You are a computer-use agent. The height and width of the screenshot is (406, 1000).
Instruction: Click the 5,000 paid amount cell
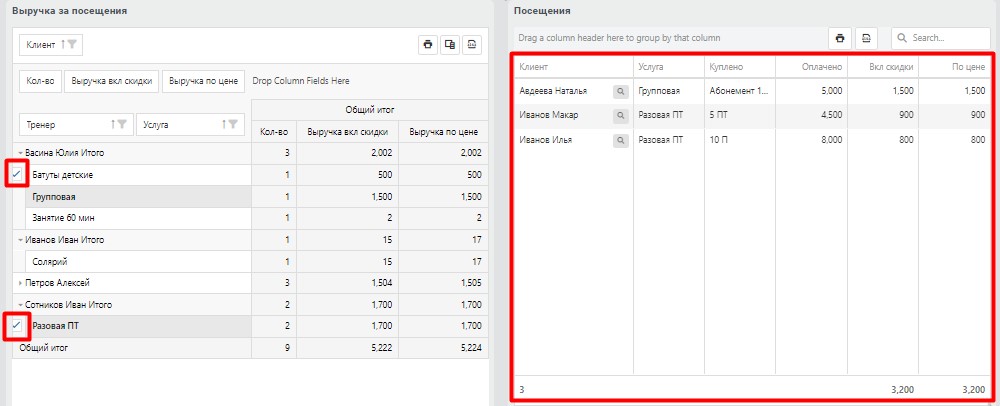click(812, 91)
